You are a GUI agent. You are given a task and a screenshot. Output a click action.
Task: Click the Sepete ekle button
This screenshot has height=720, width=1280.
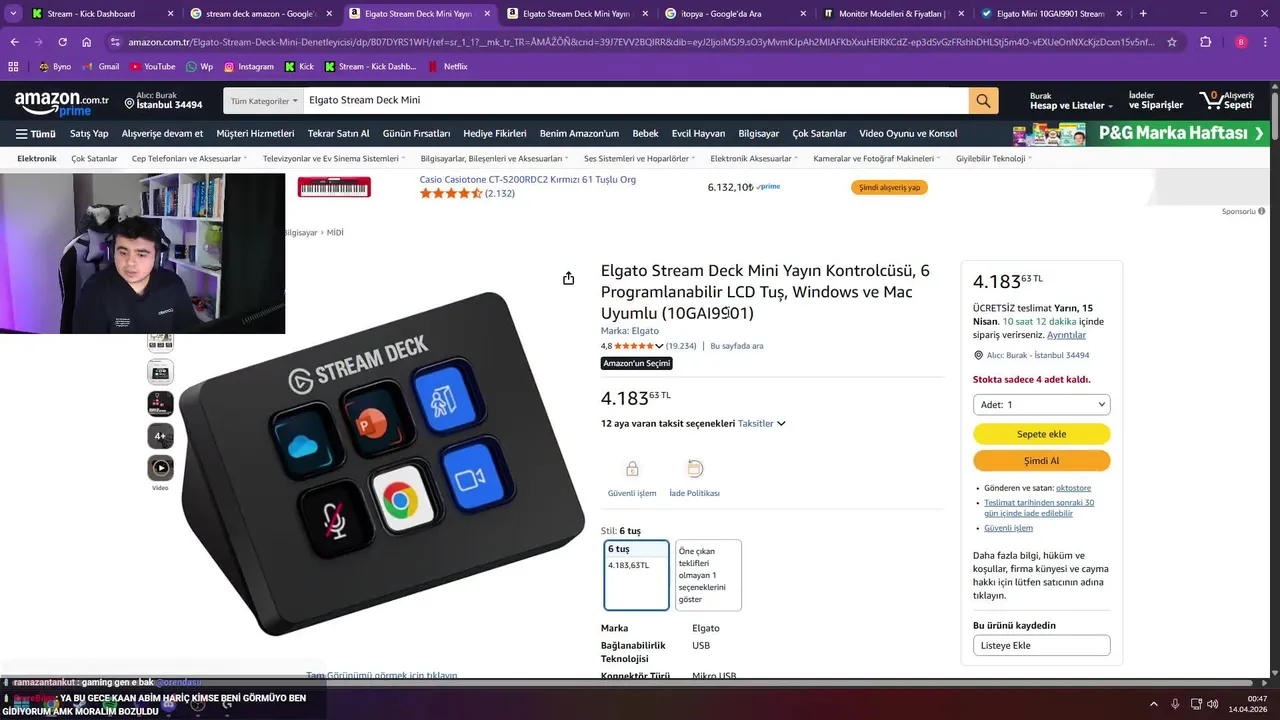click(x=1041, y=434)
